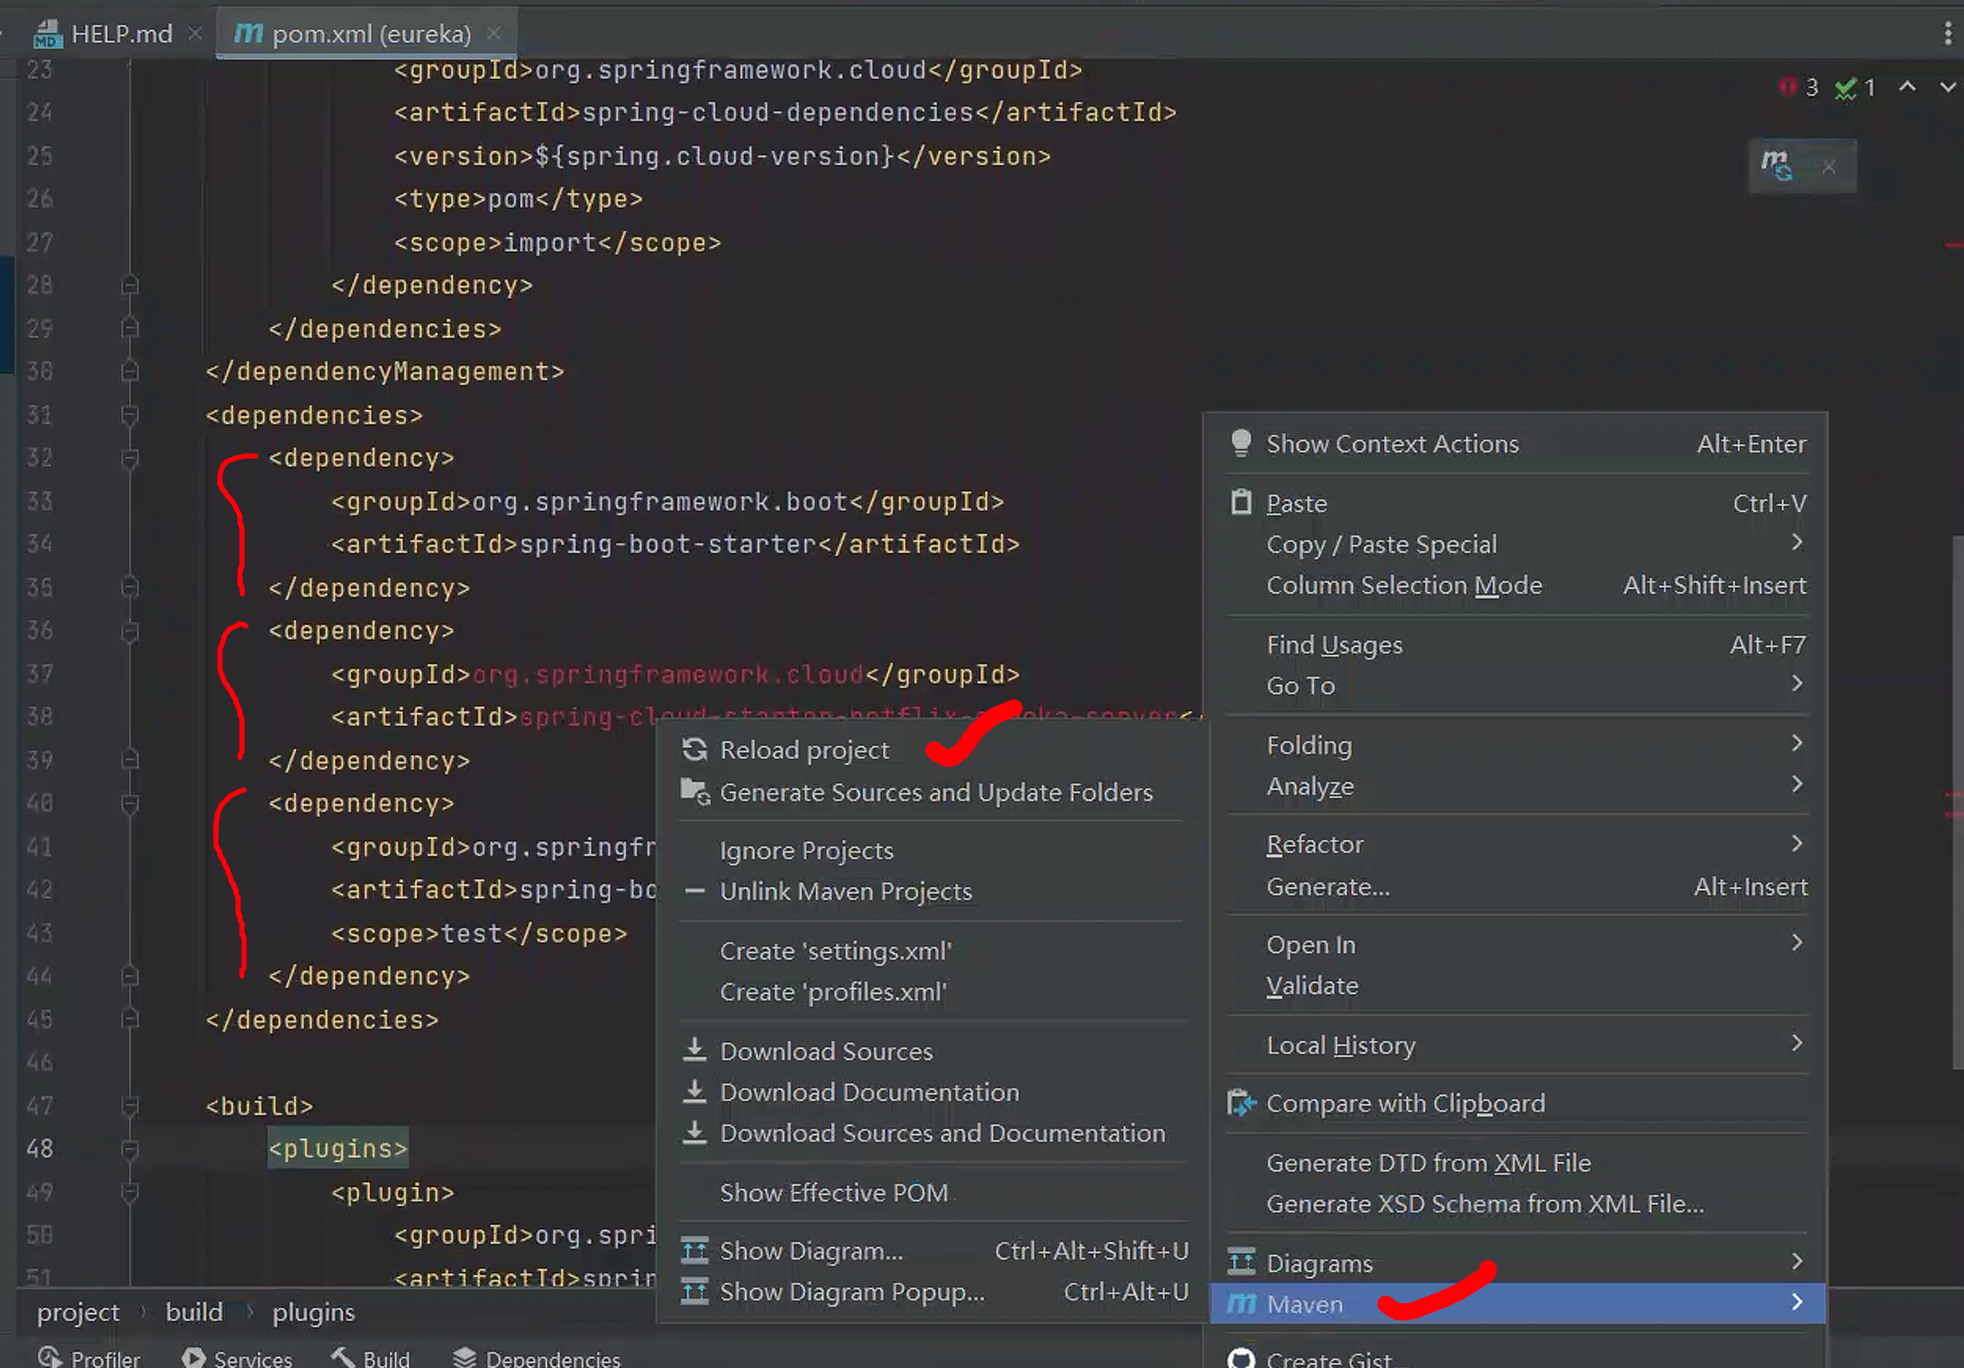This screenshot has height=1368, width=1964.
Task: Click the Reload project icon in the submenu
Action: 694,750
